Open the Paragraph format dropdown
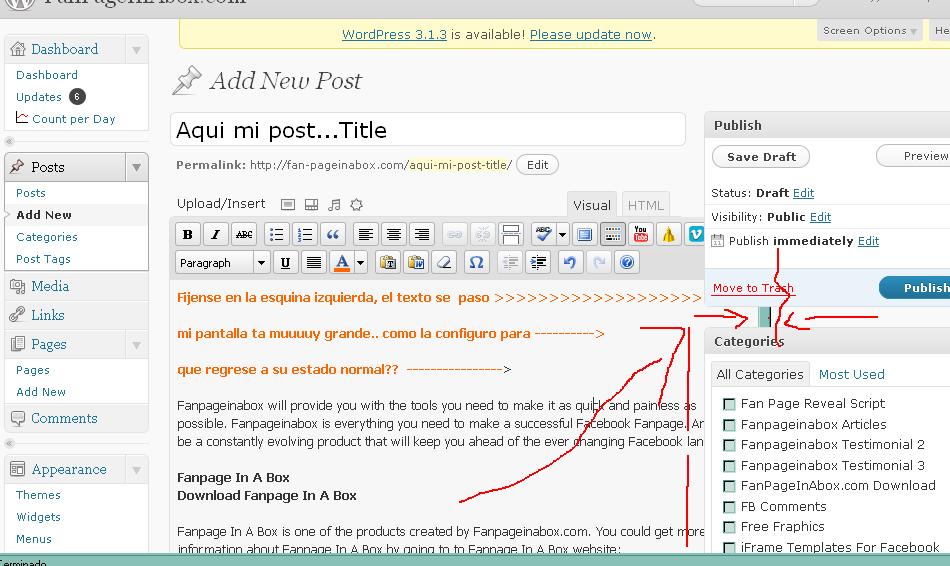Image resolution: width=950 pixels, height=566 pixels. point(223,263)
